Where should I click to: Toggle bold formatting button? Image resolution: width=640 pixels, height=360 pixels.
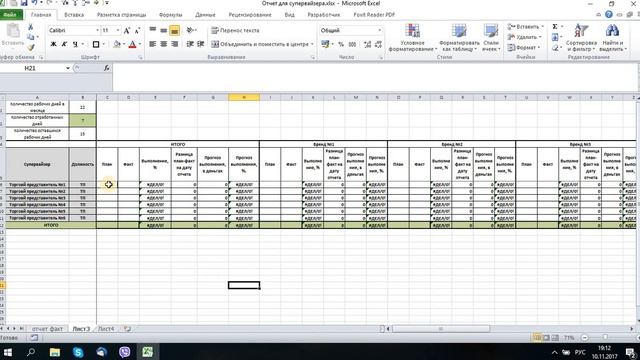click(x=53, y=44)
